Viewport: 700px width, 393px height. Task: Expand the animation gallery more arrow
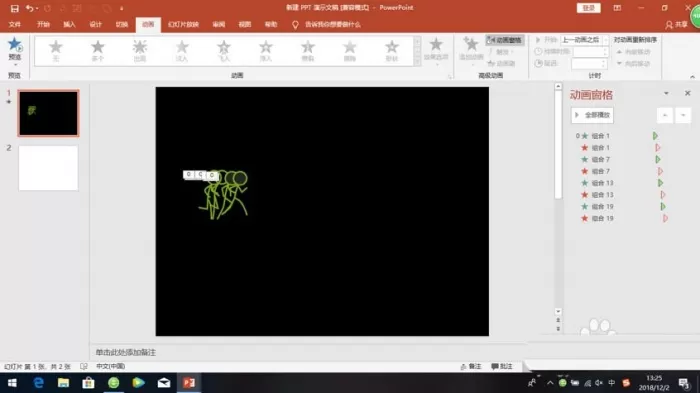[417, 61]
